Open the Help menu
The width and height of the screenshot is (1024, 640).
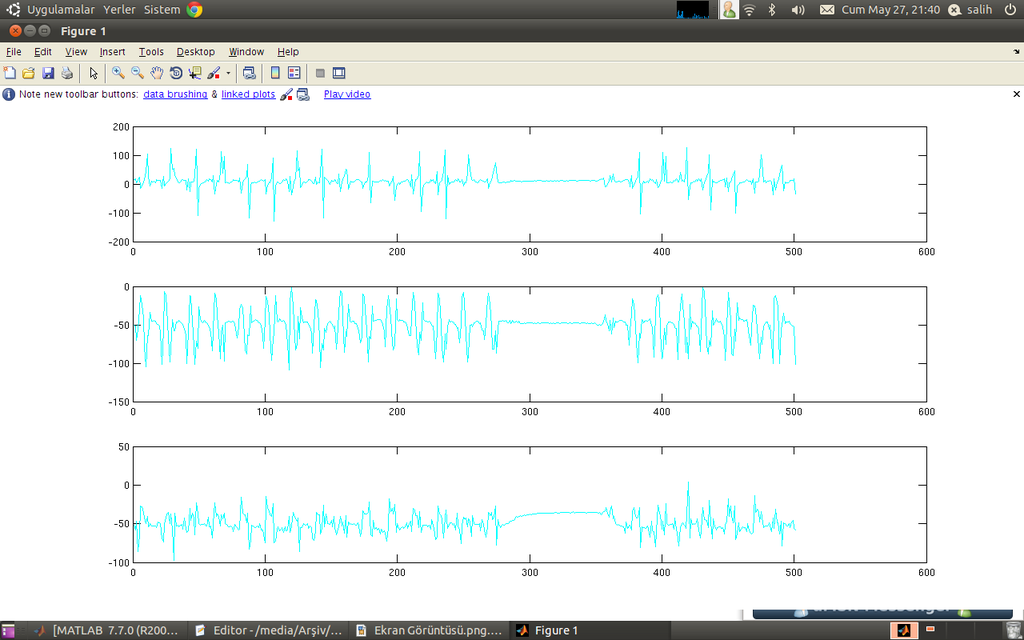pyautogui.click(x=288, y=52)
